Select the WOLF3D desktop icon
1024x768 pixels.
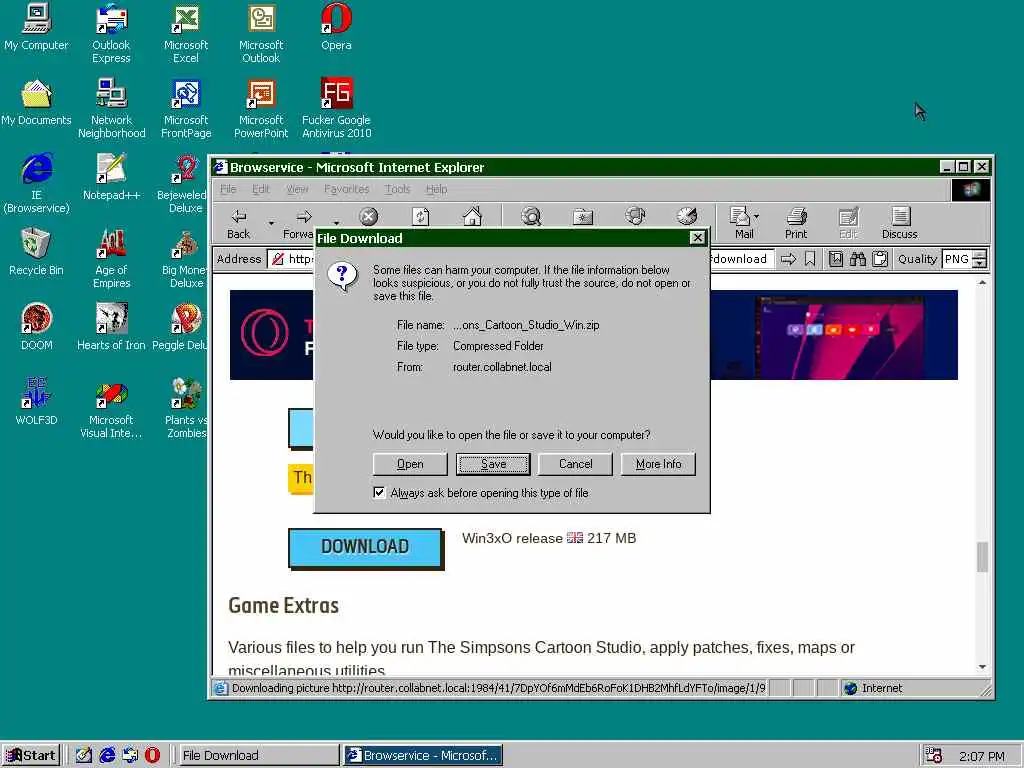(37, 402)
